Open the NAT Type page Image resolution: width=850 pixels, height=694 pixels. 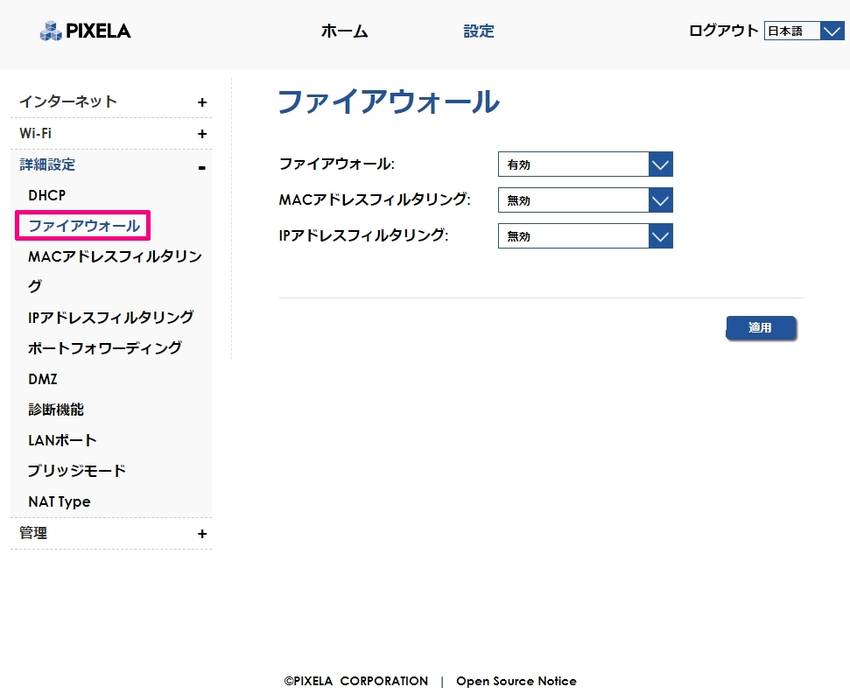(x=59, y=502)
